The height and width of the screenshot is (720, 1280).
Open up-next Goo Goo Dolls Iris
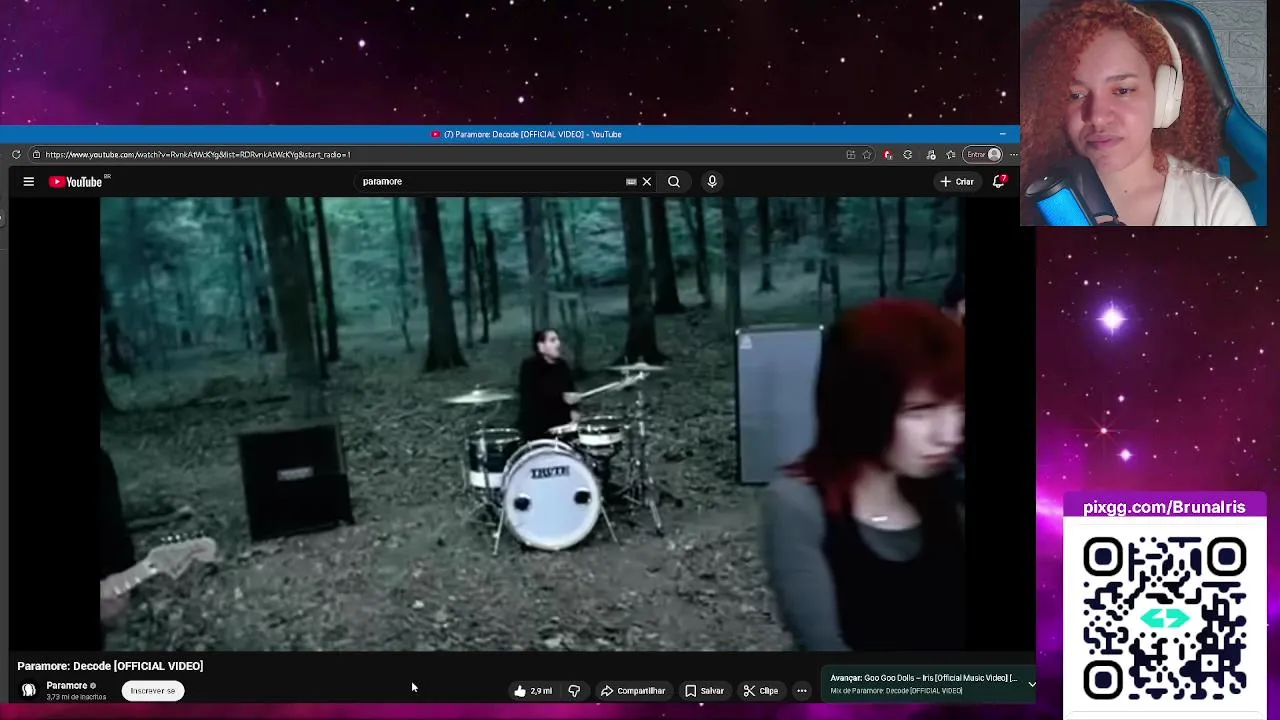click(x=923, y=678)
